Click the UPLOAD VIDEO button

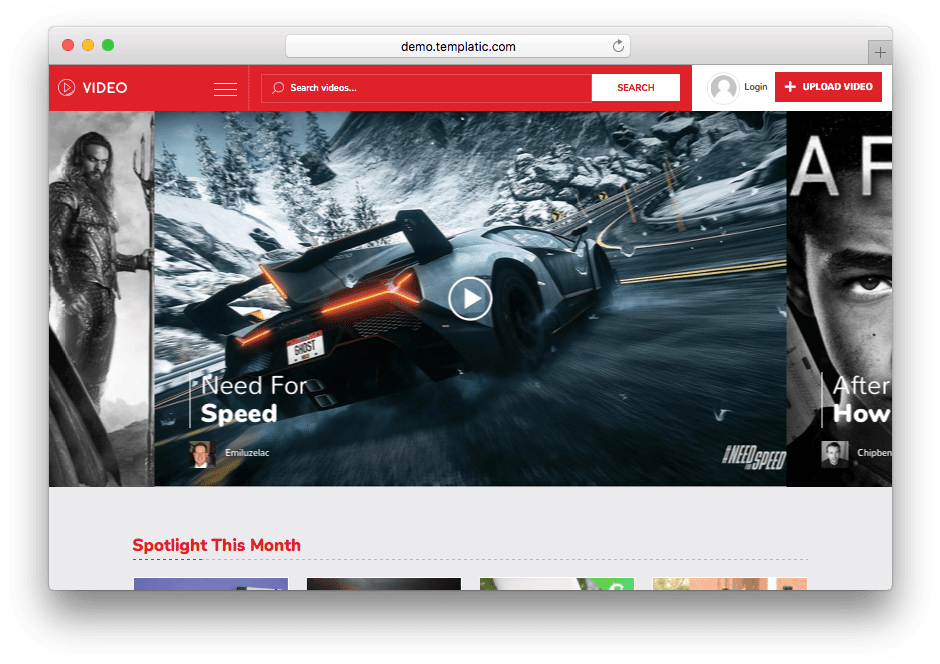tap(828, 87)
